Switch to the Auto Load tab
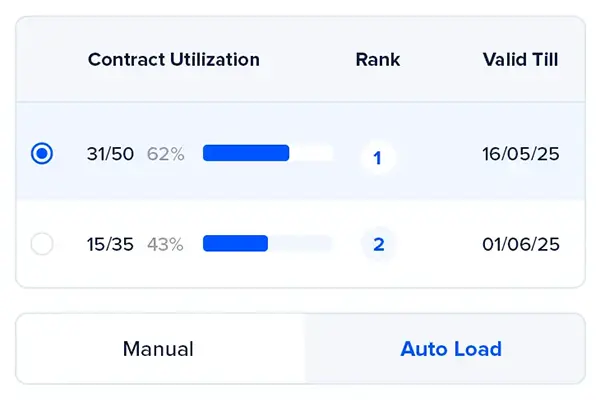The width and height of the screenshot is (600, 411). click(x=451, y=349)
